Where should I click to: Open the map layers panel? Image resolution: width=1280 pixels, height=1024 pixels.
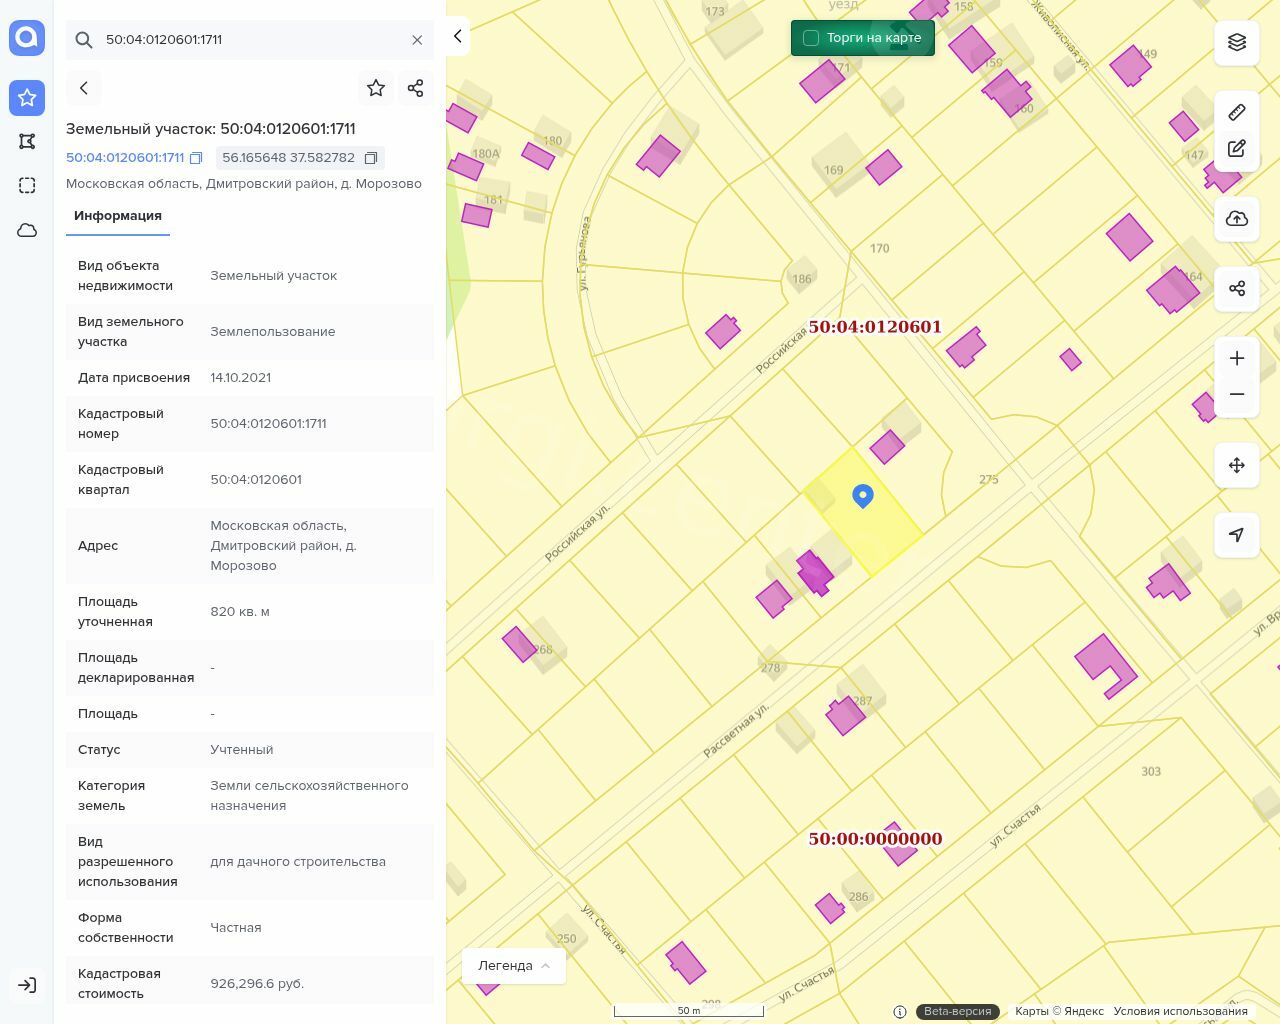1237,42
